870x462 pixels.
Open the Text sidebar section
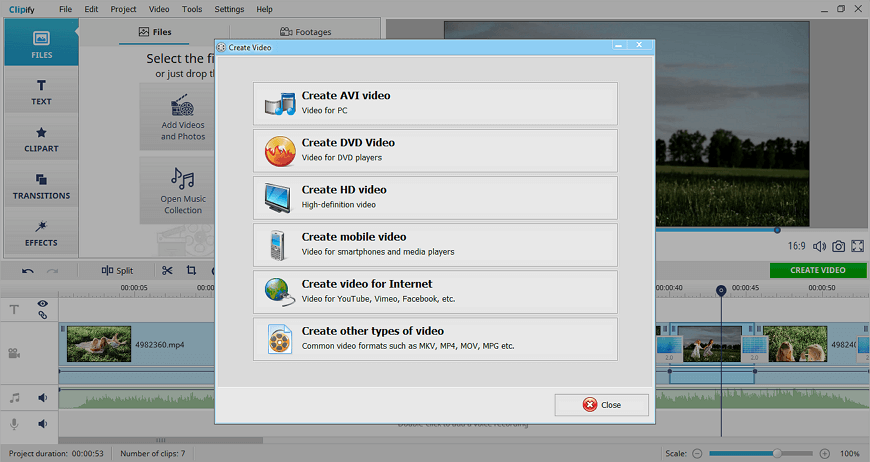pos(42,90)
